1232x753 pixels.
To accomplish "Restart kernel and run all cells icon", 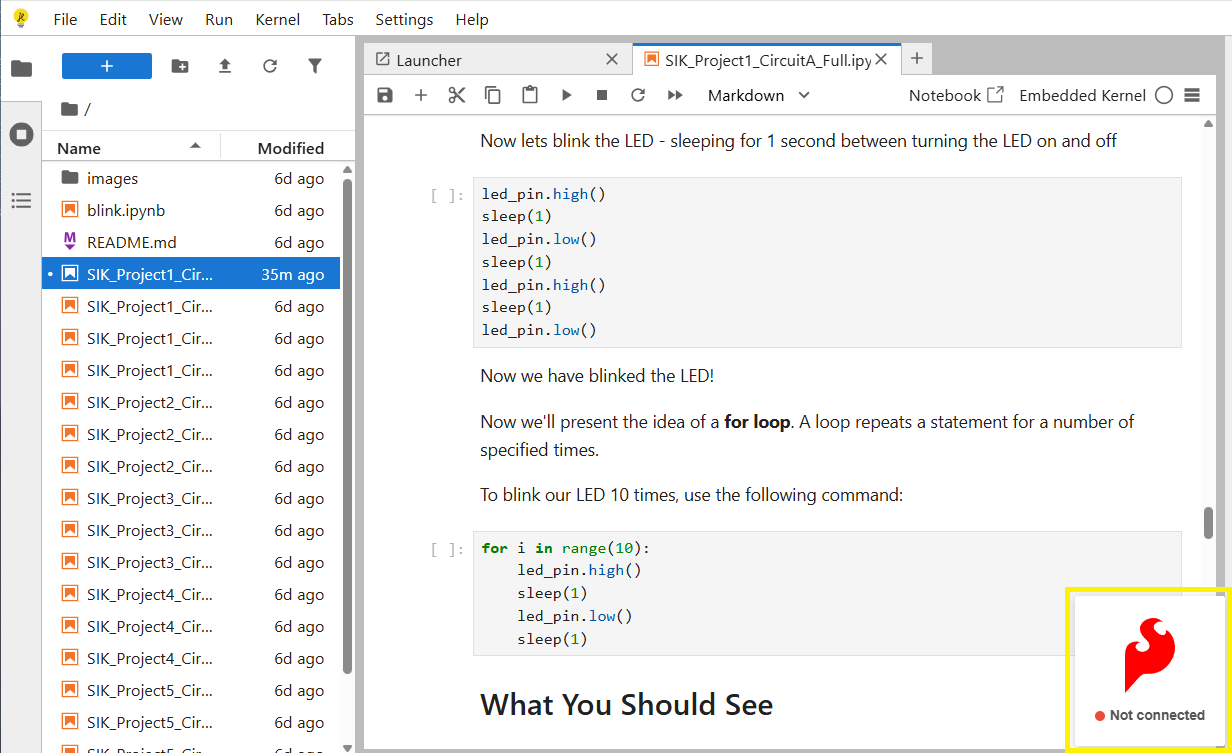I will [675, 95].
